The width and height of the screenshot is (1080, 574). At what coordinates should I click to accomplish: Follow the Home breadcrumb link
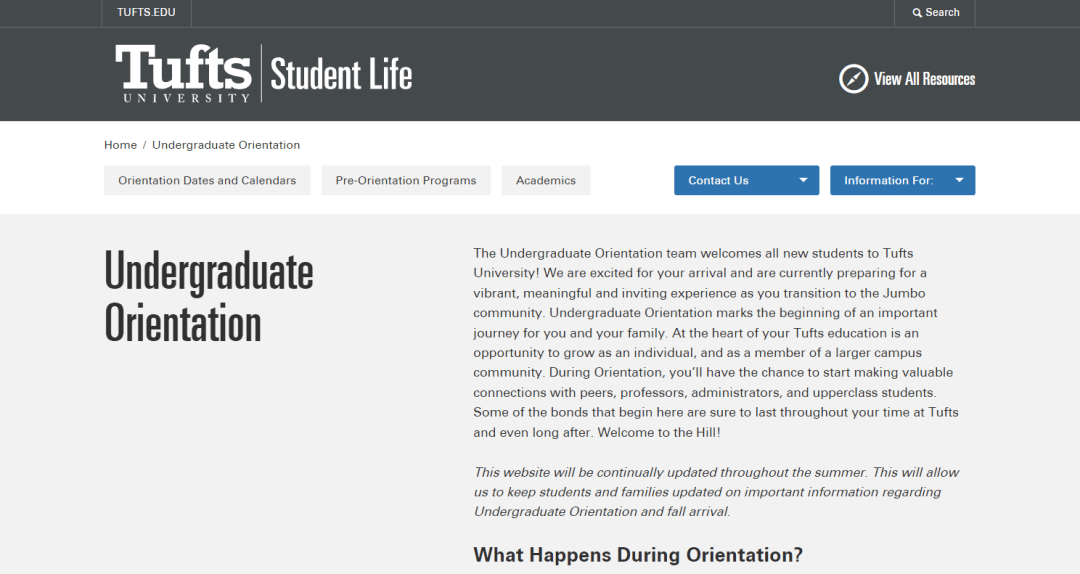click(121, 145)
